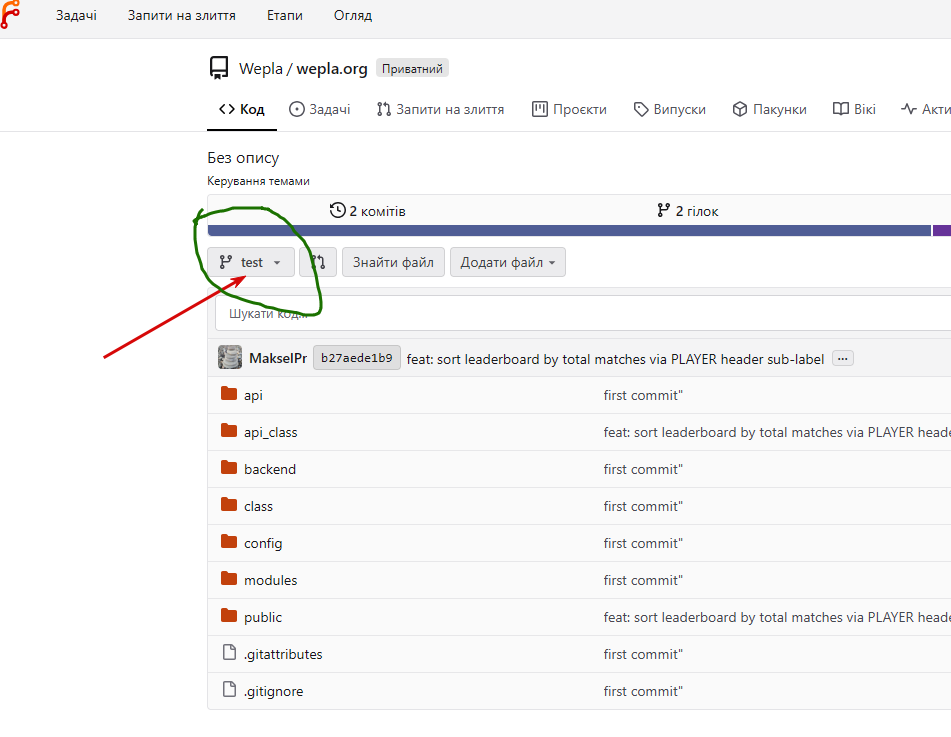Screen dimensions: 951x737
Task: Open Запити на злиття in top navigation
Action: [x=181, y=15]
